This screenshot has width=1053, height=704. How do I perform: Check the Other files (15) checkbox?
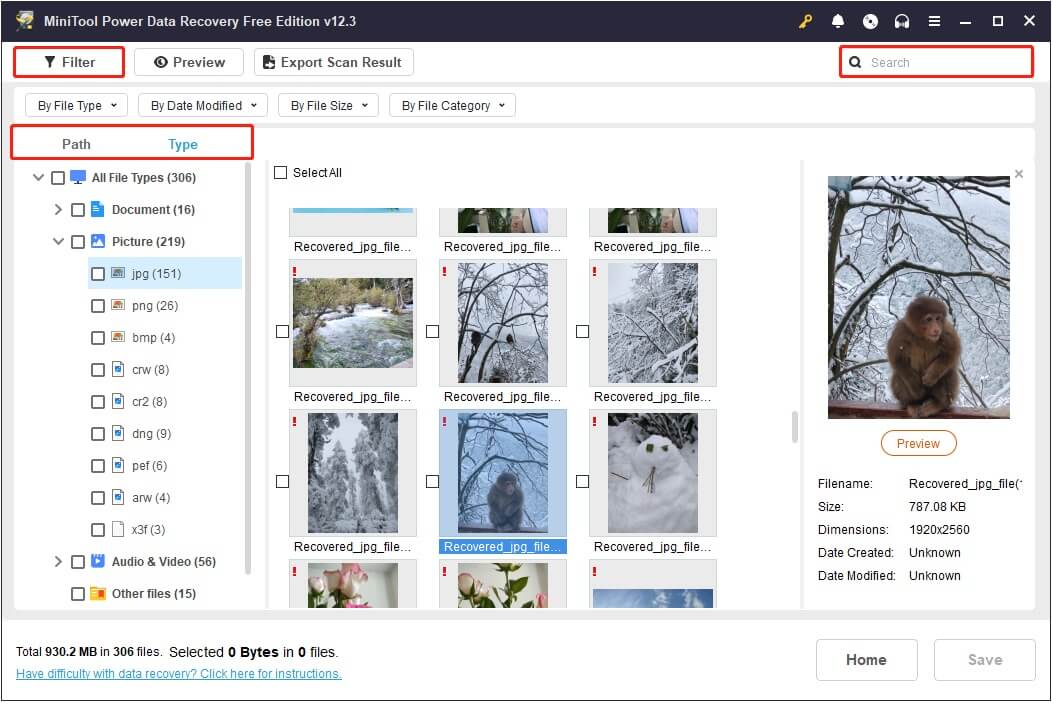pyautogui.click(x=78, y=595)
